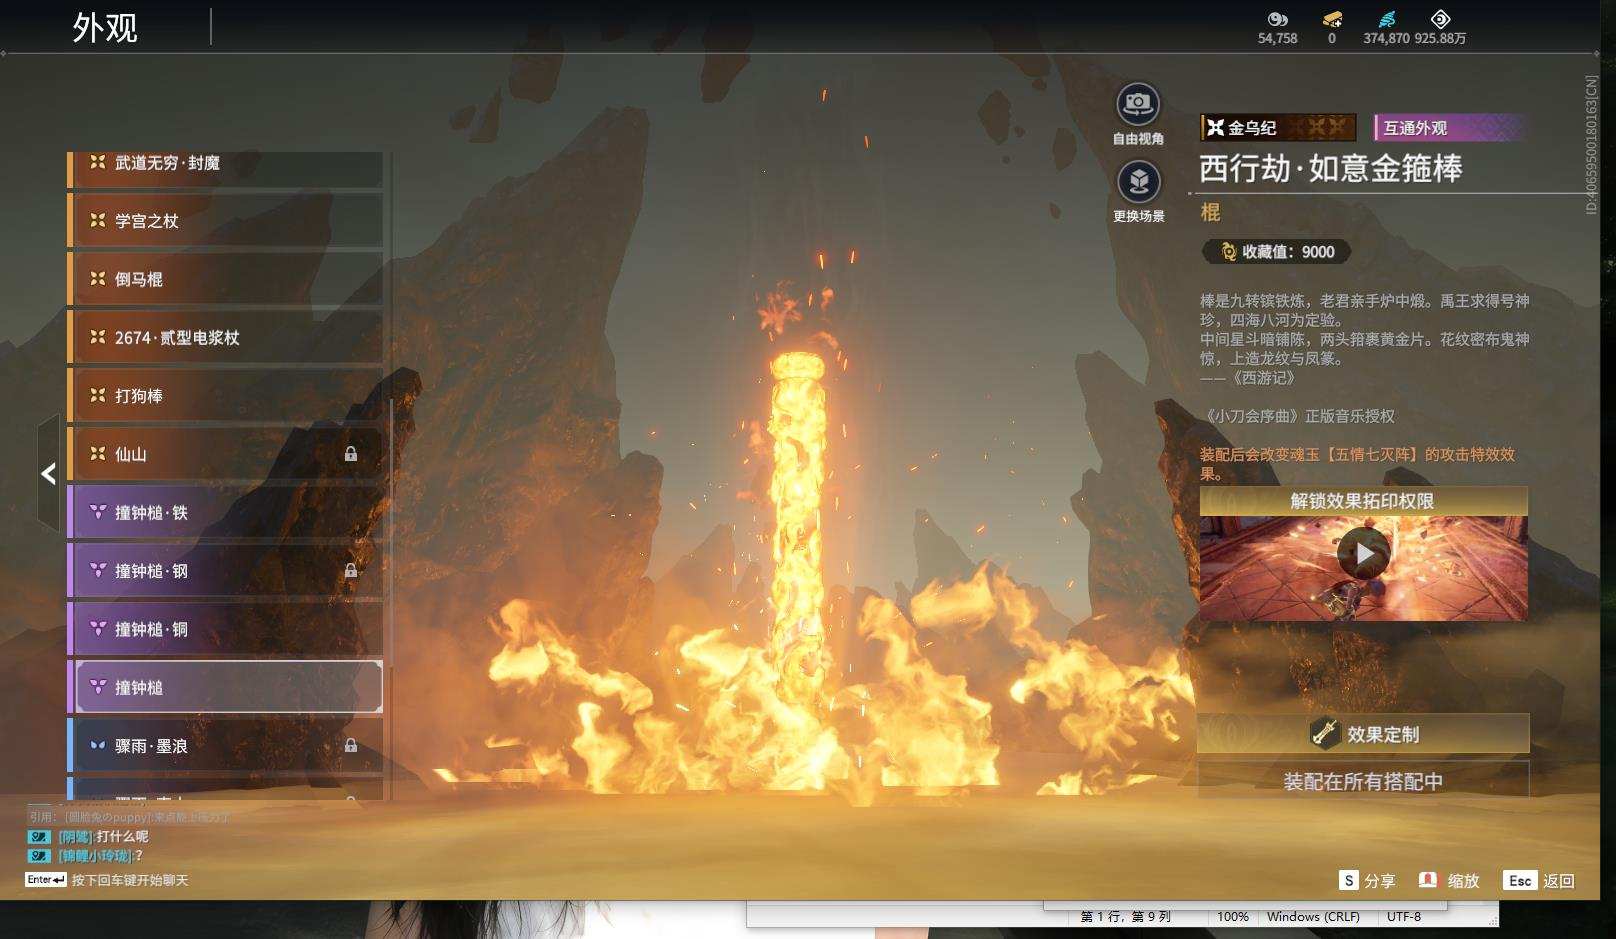Screen dimensions: 1616x939
Task: Collapse the weapon skin list with the left arrow
Action: [48, 473]
